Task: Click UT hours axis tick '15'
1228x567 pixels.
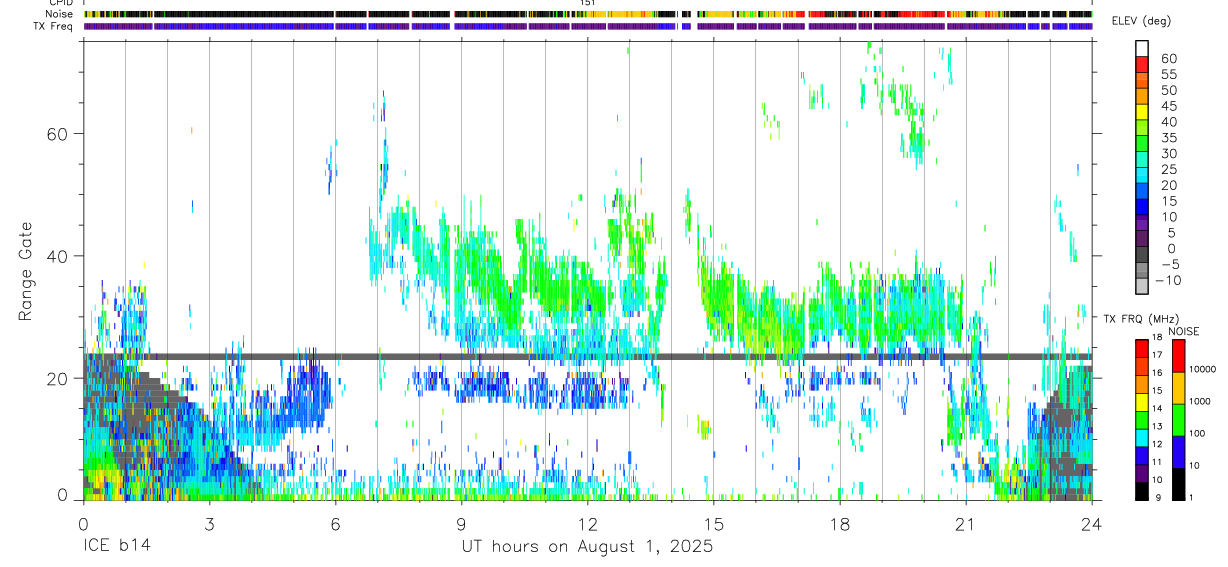Action: pos(713,523)
